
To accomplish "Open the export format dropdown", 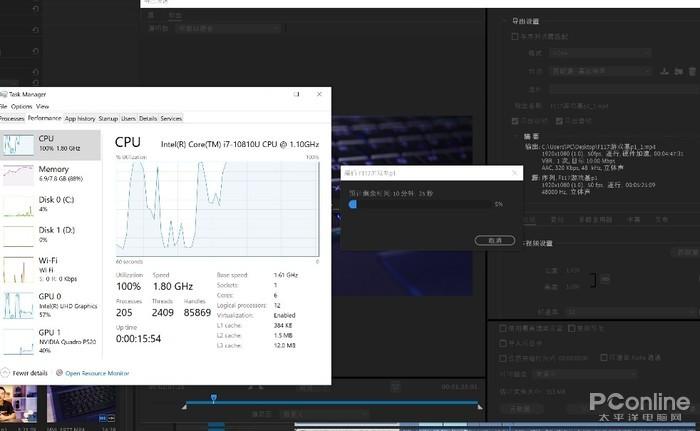I will click(600, 53).
